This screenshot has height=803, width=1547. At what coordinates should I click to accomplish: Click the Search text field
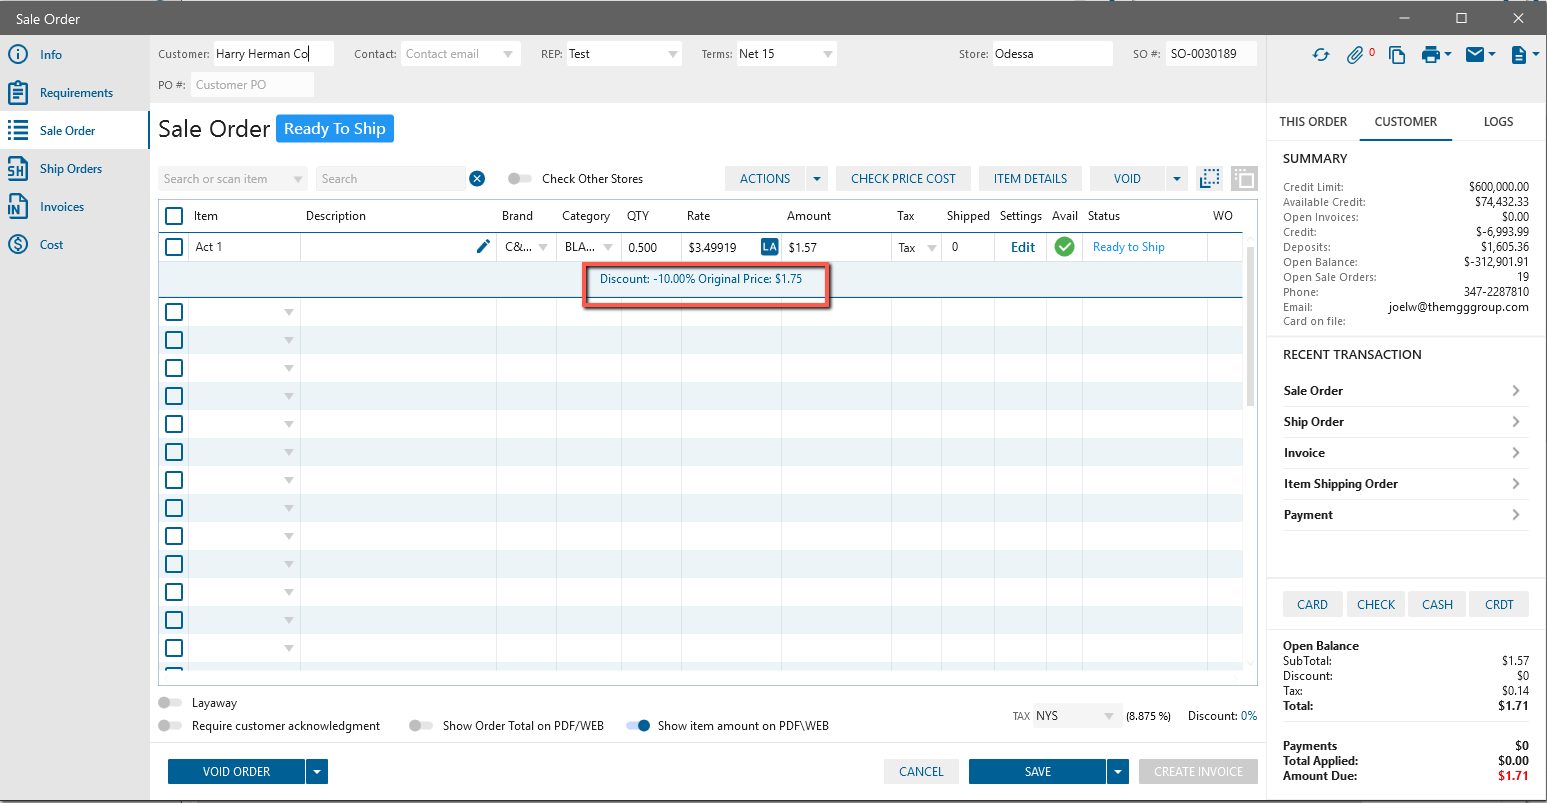click(x=391, y=179)
